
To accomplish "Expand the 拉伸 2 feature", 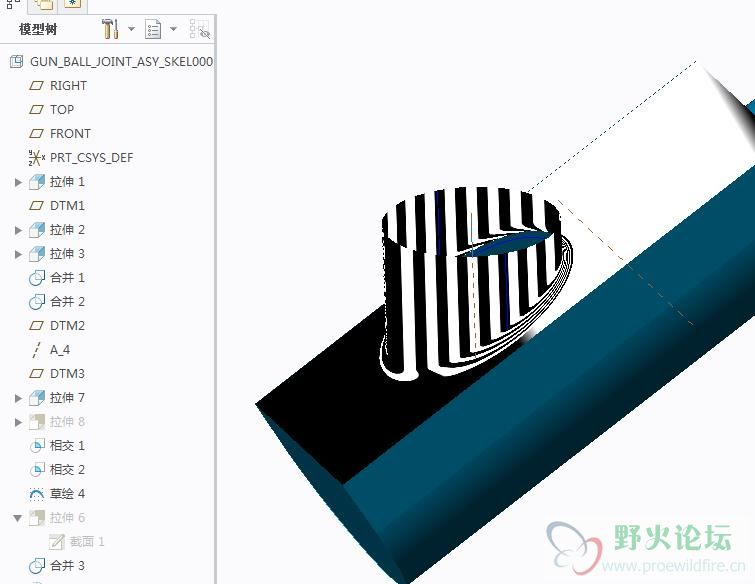I will 18,231.
